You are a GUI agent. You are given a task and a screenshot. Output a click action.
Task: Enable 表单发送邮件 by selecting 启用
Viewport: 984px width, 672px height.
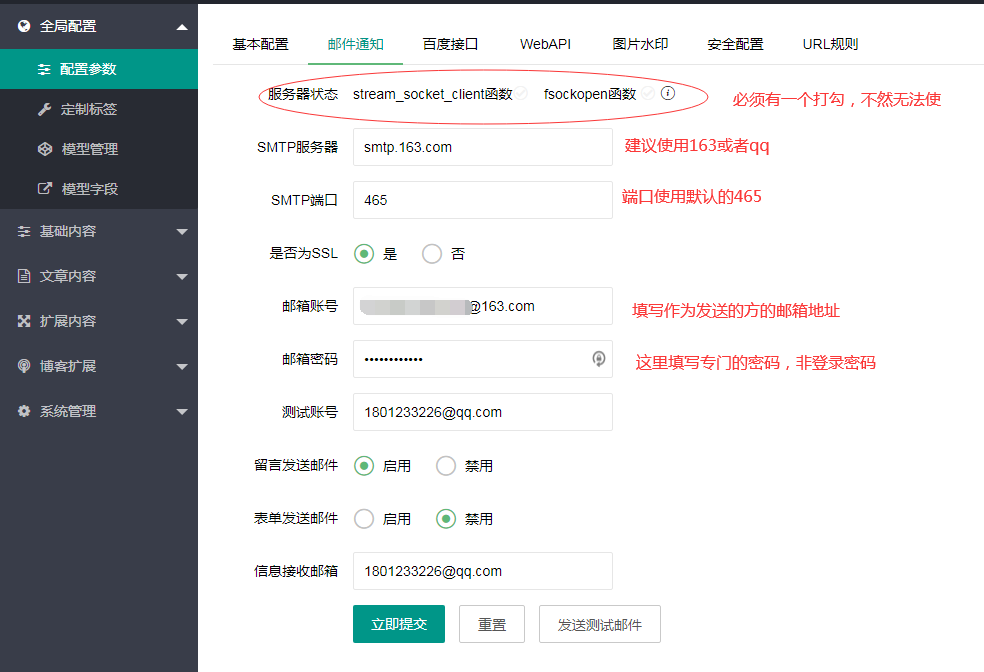(364, 518)
